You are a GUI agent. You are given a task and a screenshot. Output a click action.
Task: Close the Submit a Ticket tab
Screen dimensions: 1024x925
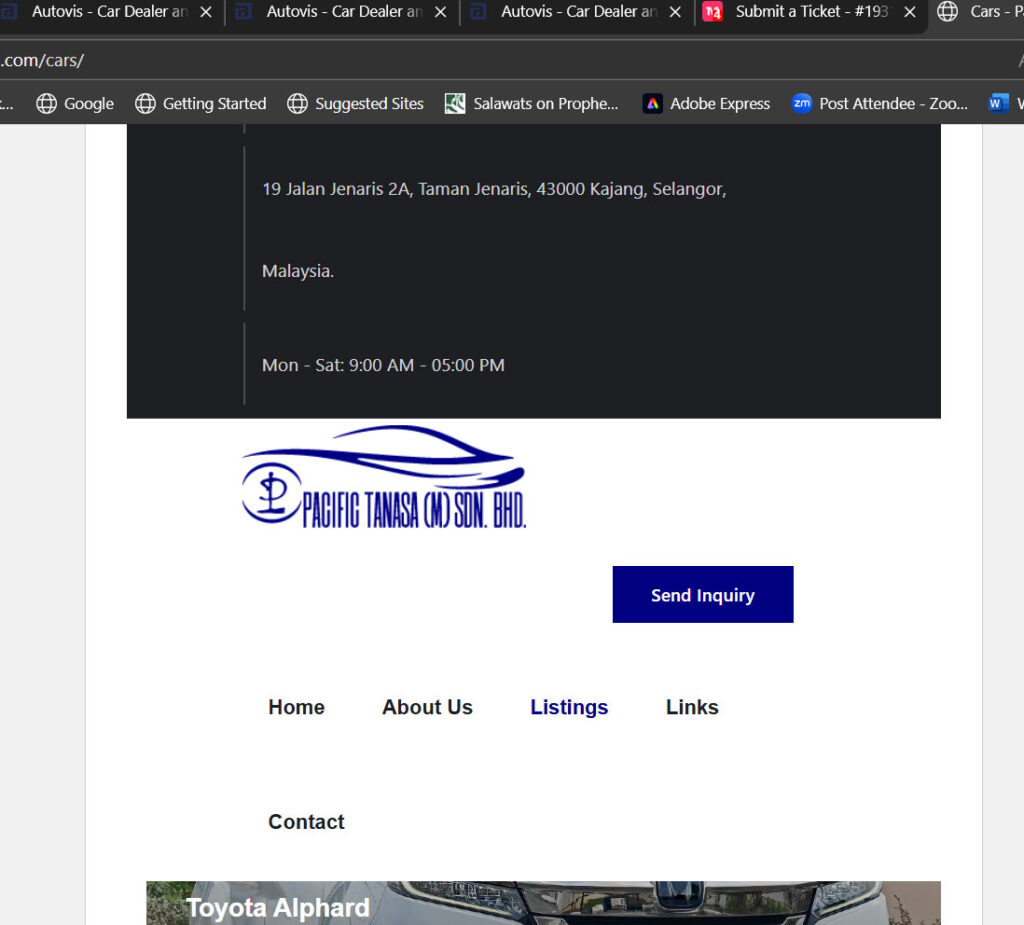coord(909,12)
